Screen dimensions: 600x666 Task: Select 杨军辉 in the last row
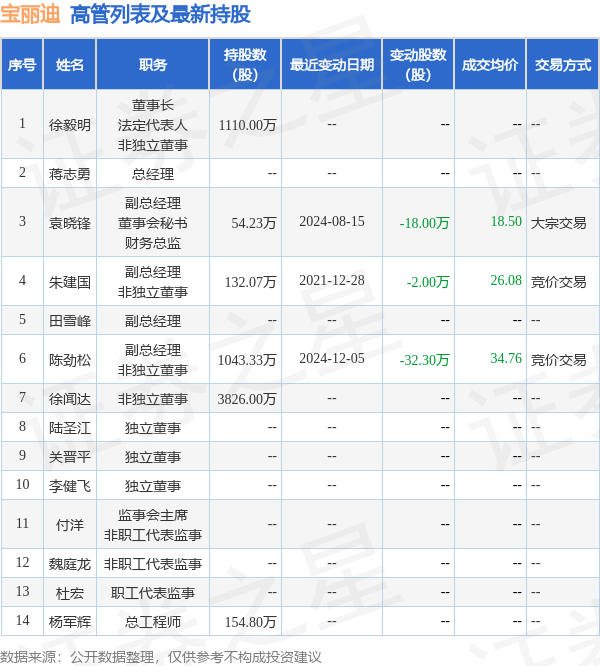(70, 622)
